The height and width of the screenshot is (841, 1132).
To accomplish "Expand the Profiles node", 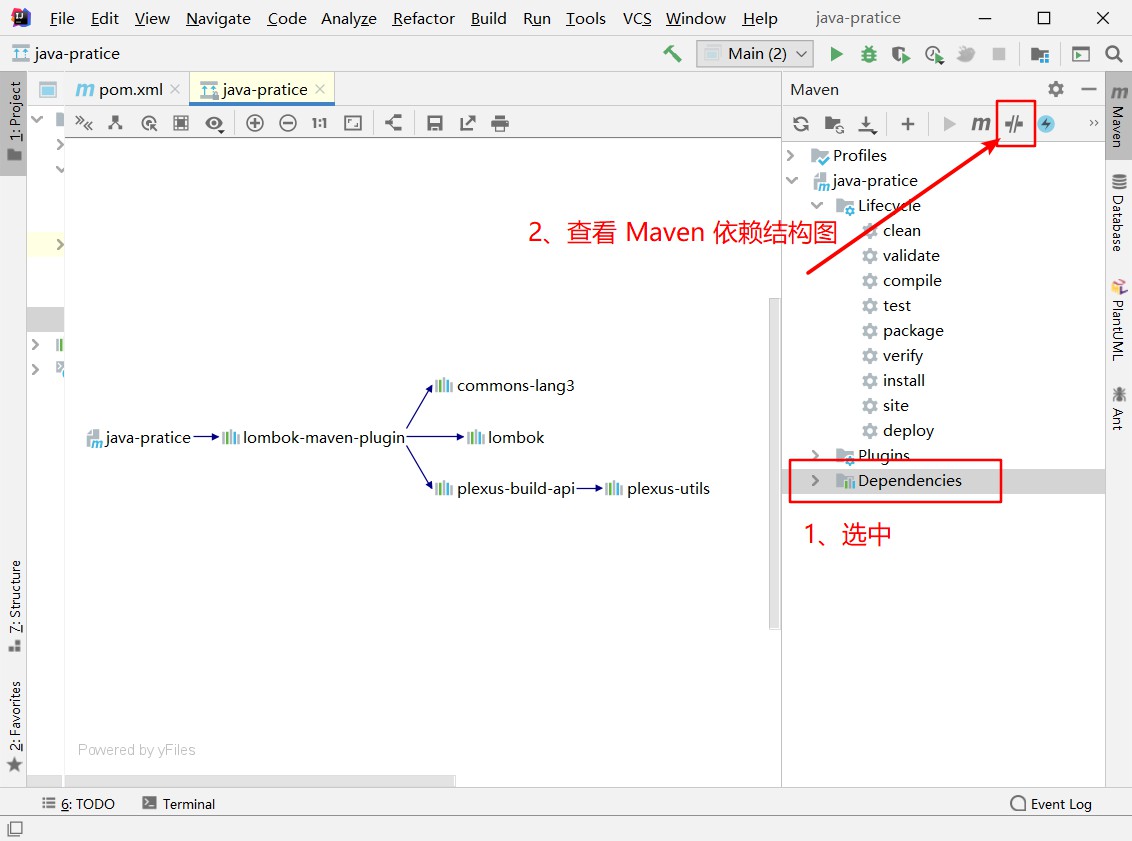I will 791,155.
